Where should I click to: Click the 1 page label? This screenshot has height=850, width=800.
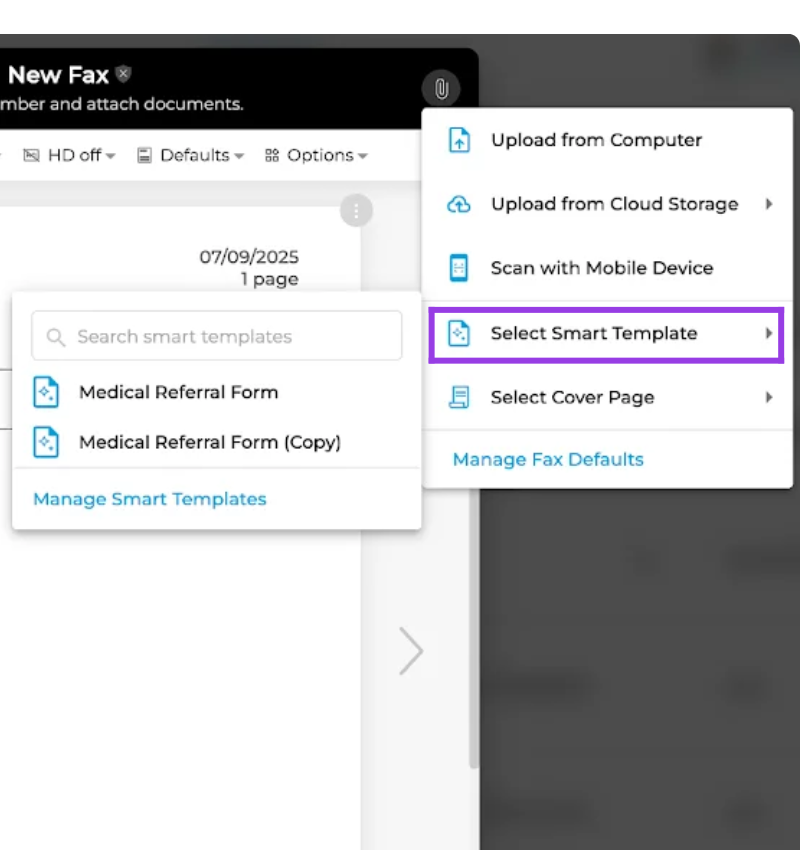click(269, 279)
